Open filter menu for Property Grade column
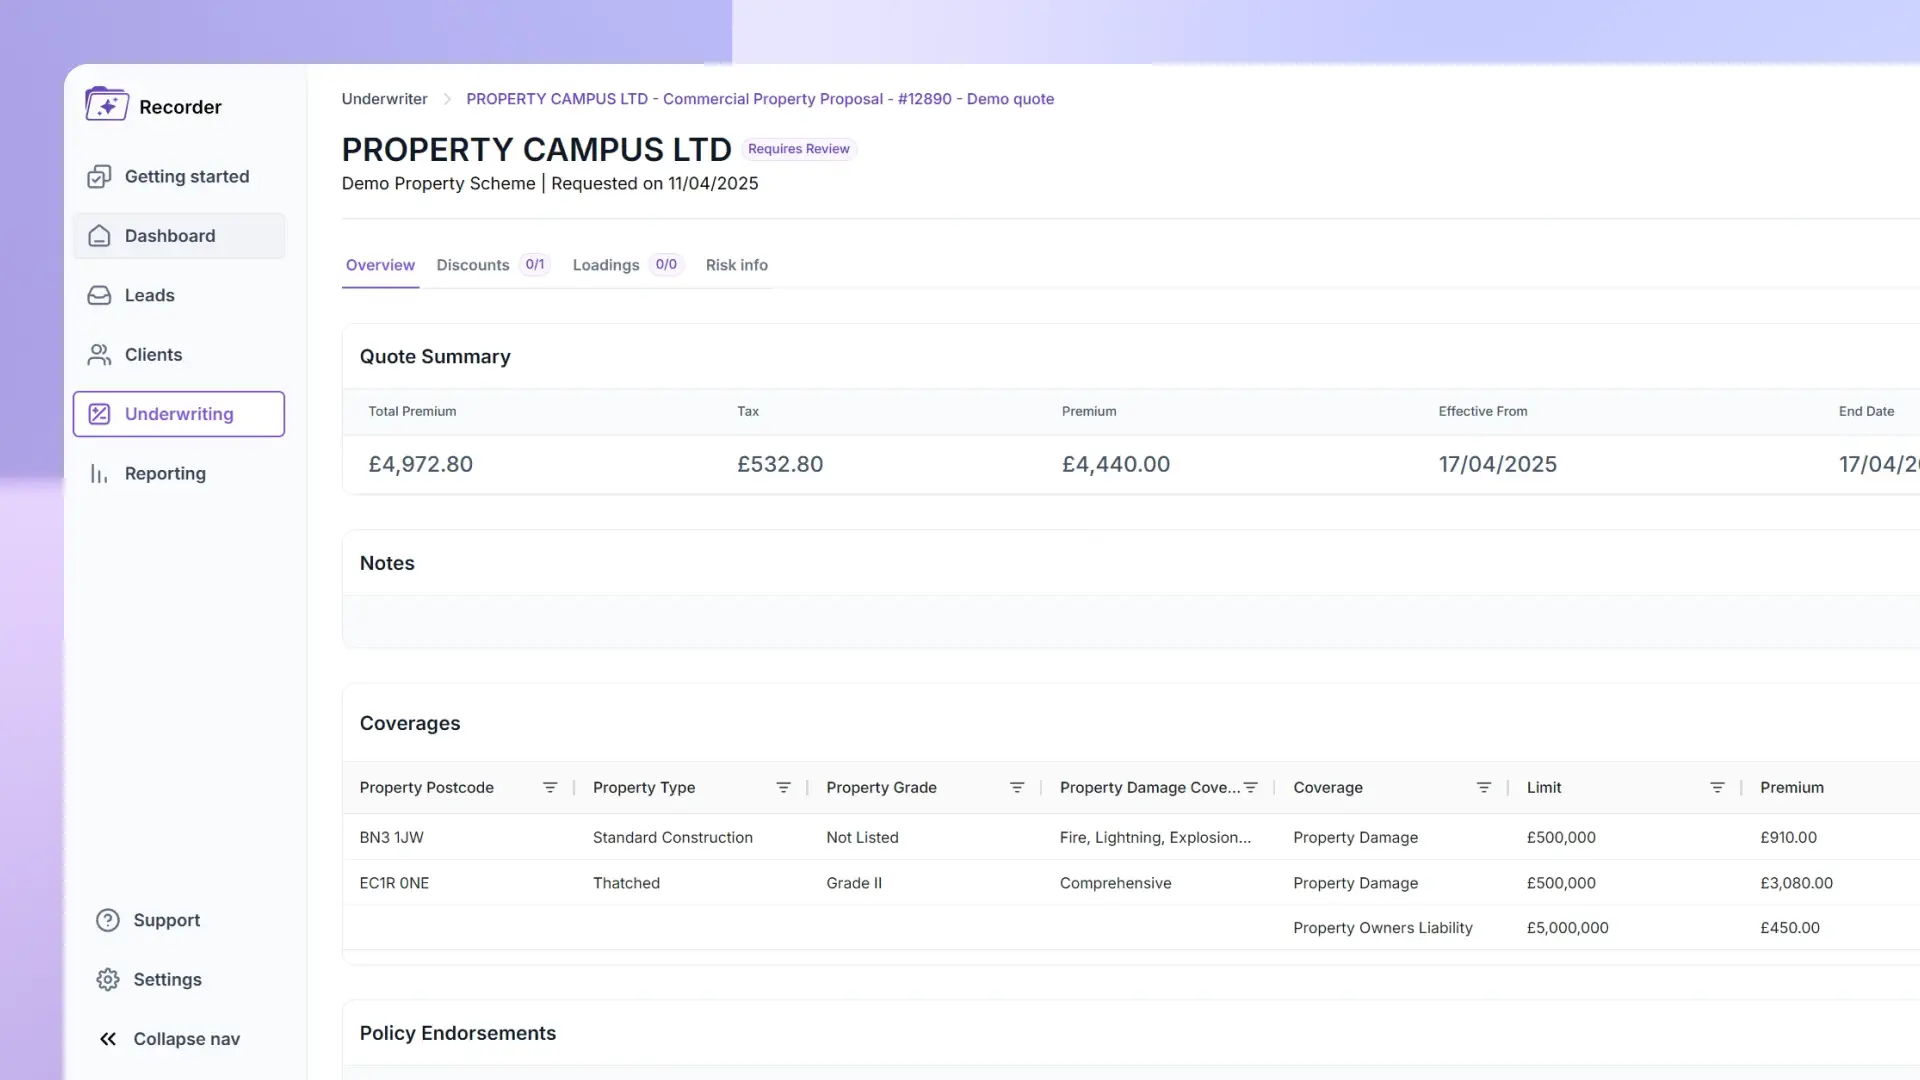Viewport: 1920px width, 1080px height. (1017, 788)
